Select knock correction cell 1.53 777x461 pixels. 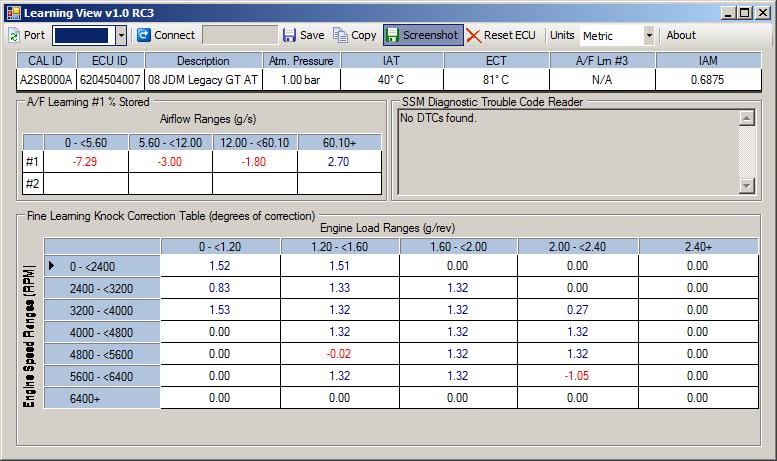[221, 310]
